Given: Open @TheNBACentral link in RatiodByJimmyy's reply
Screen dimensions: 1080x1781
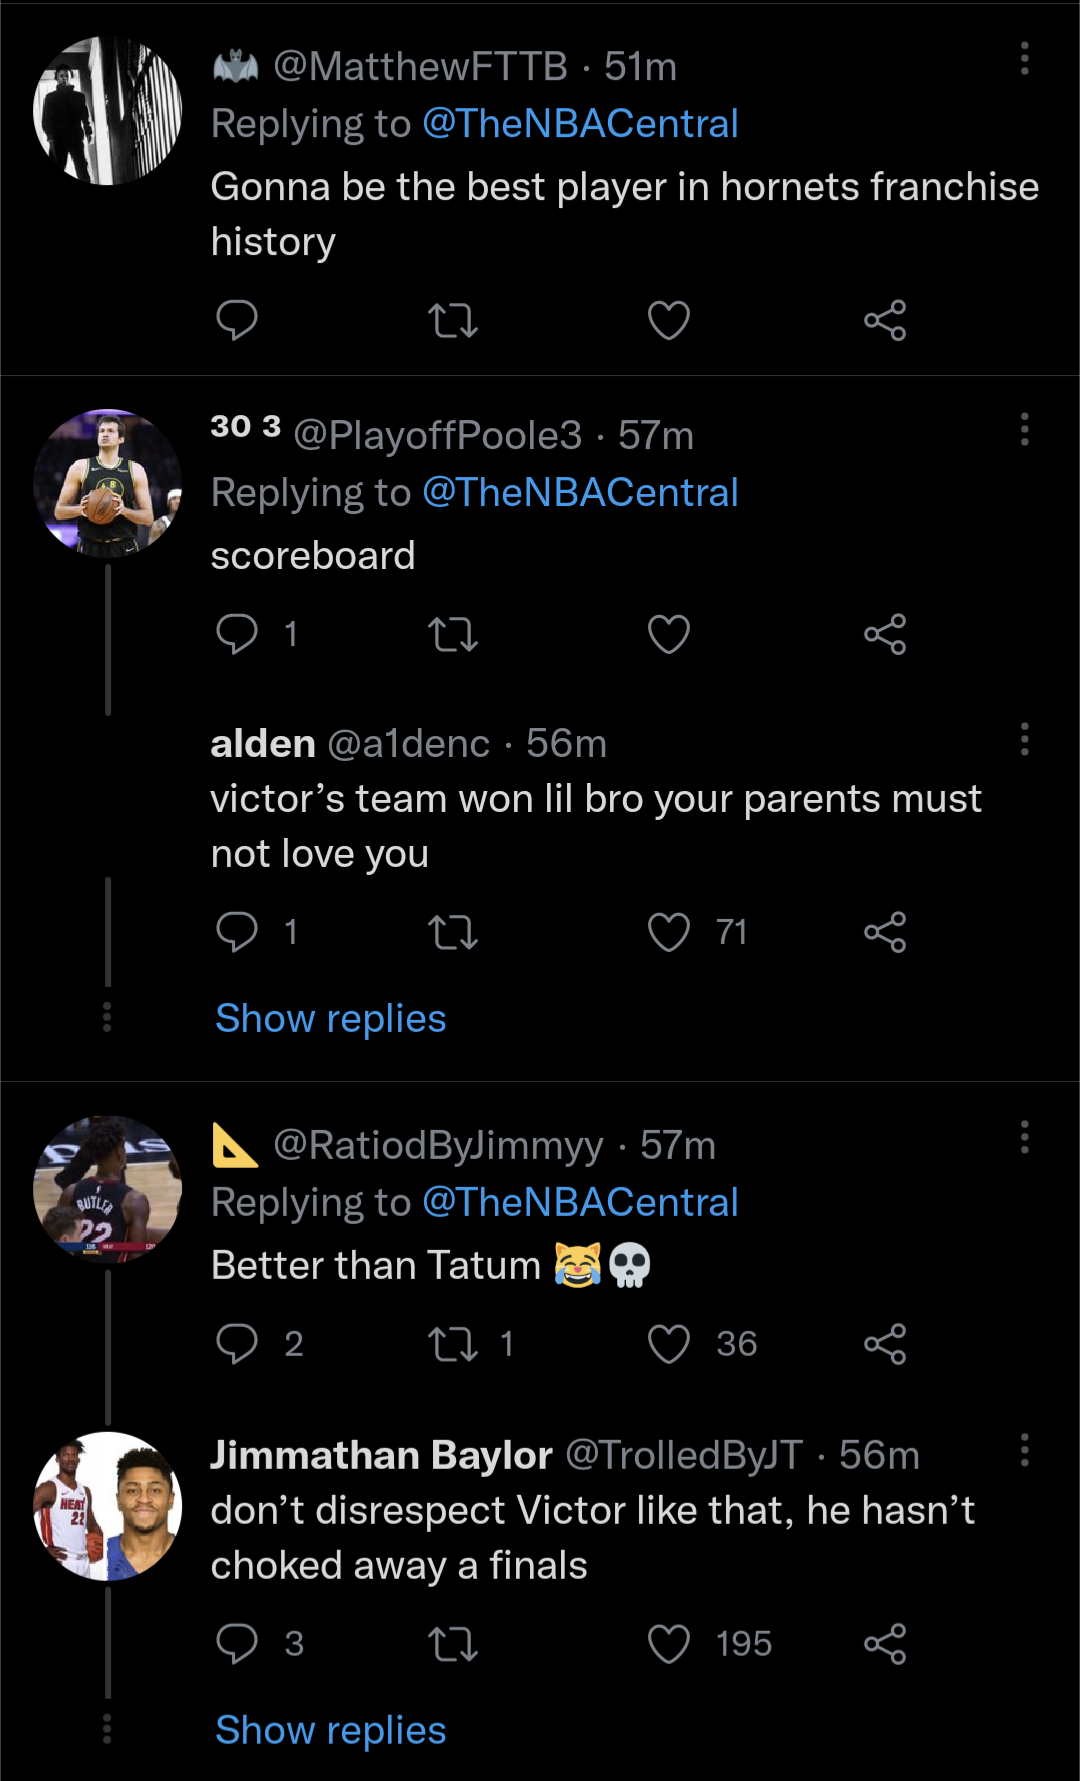Looking at the screenshot, I should click(x=580, y=1203).
